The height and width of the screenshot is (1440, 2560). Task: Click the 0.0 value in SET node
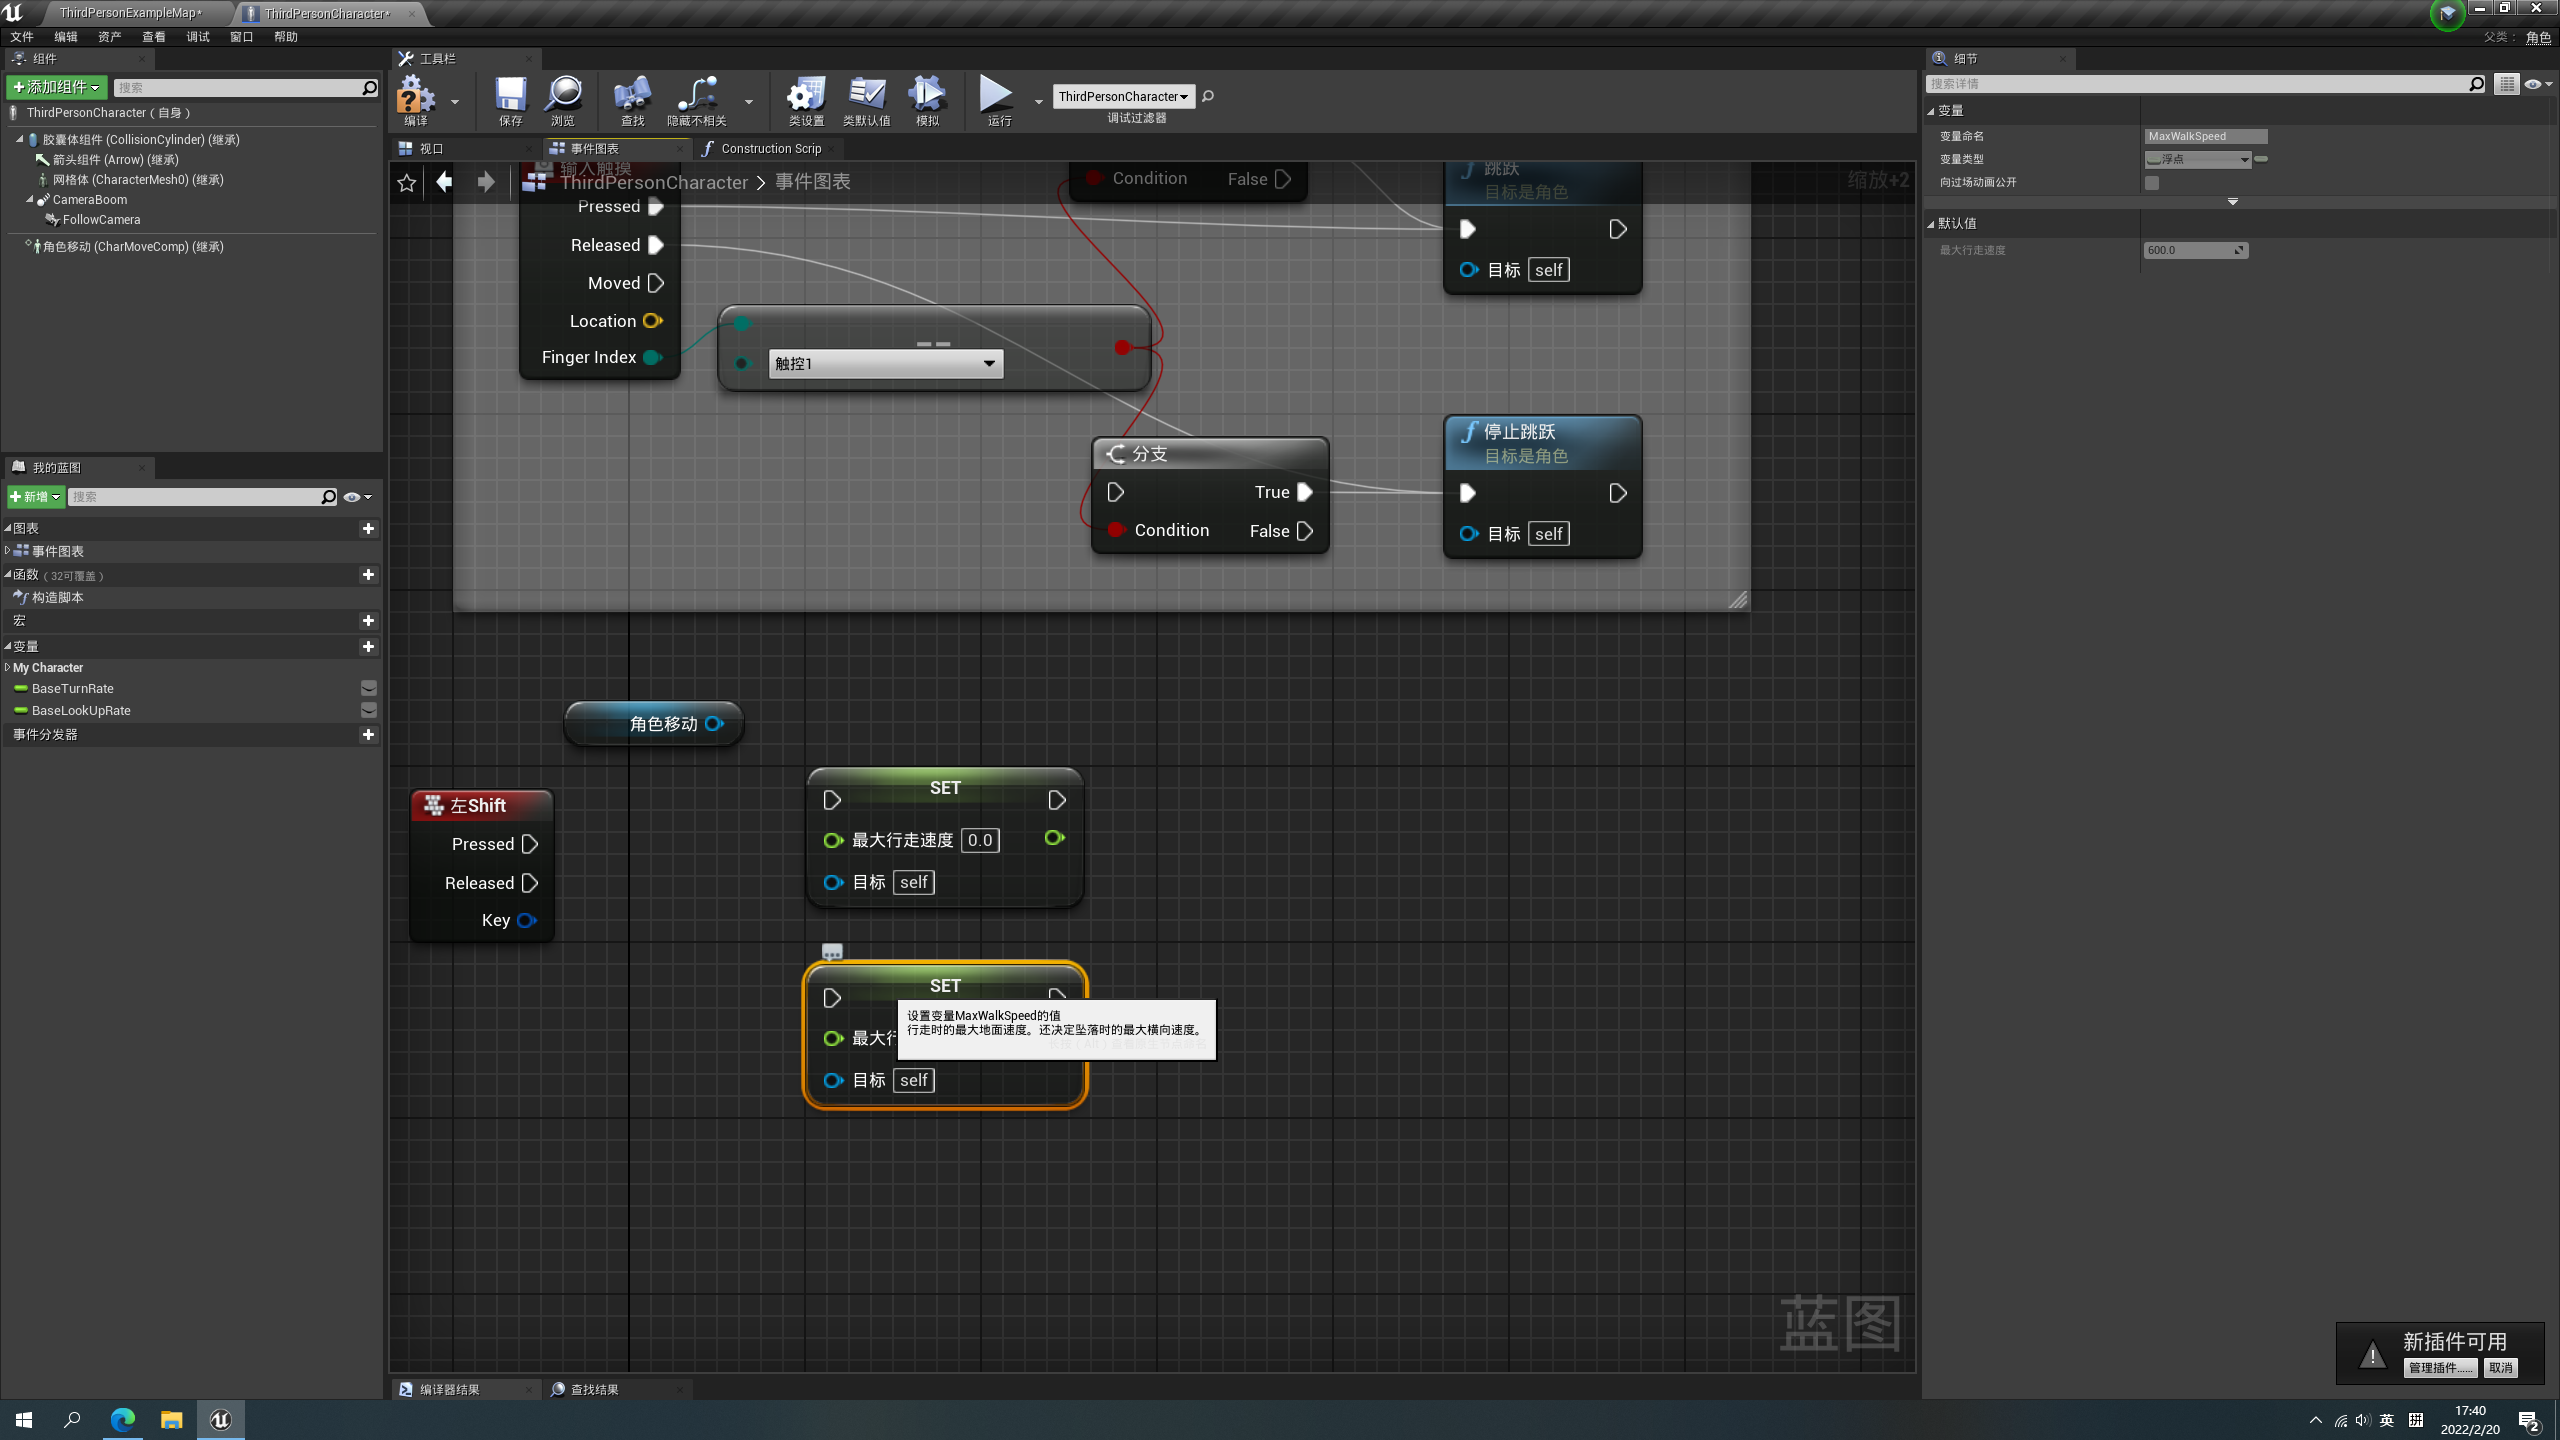point(980,840)
